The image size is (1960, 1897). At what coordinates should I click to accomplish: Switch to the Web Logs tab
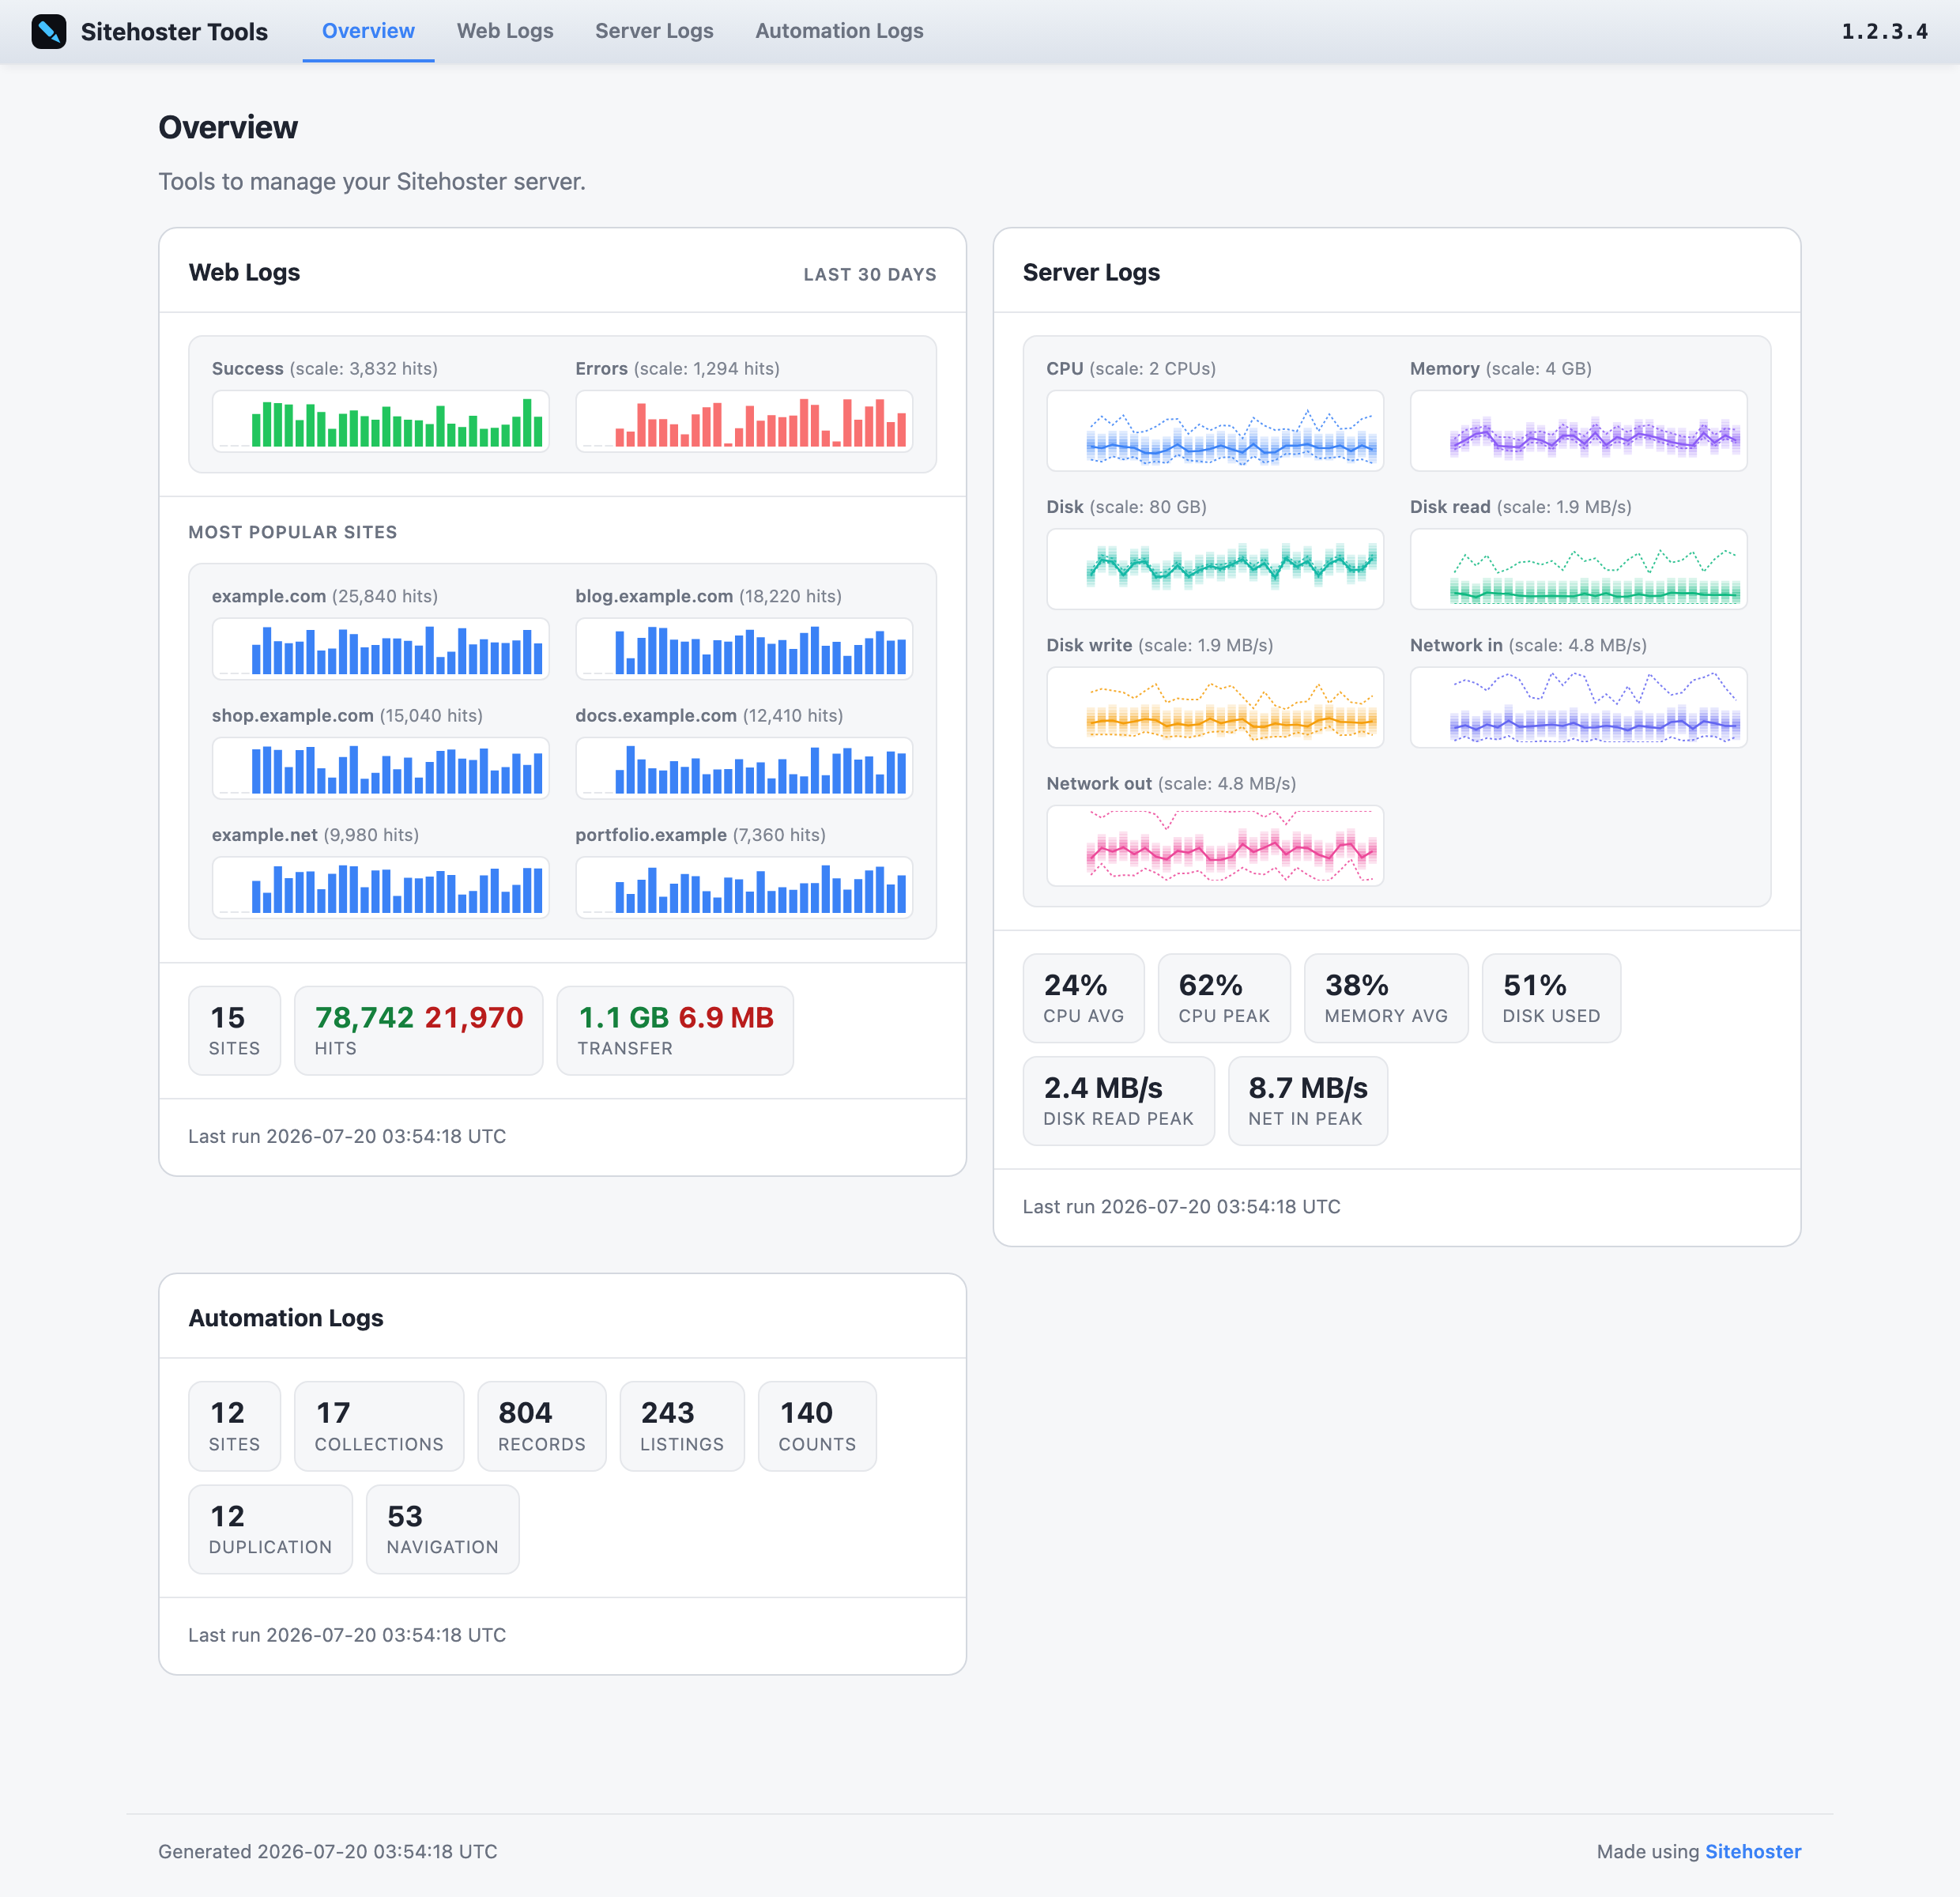[x=505, y=31]
